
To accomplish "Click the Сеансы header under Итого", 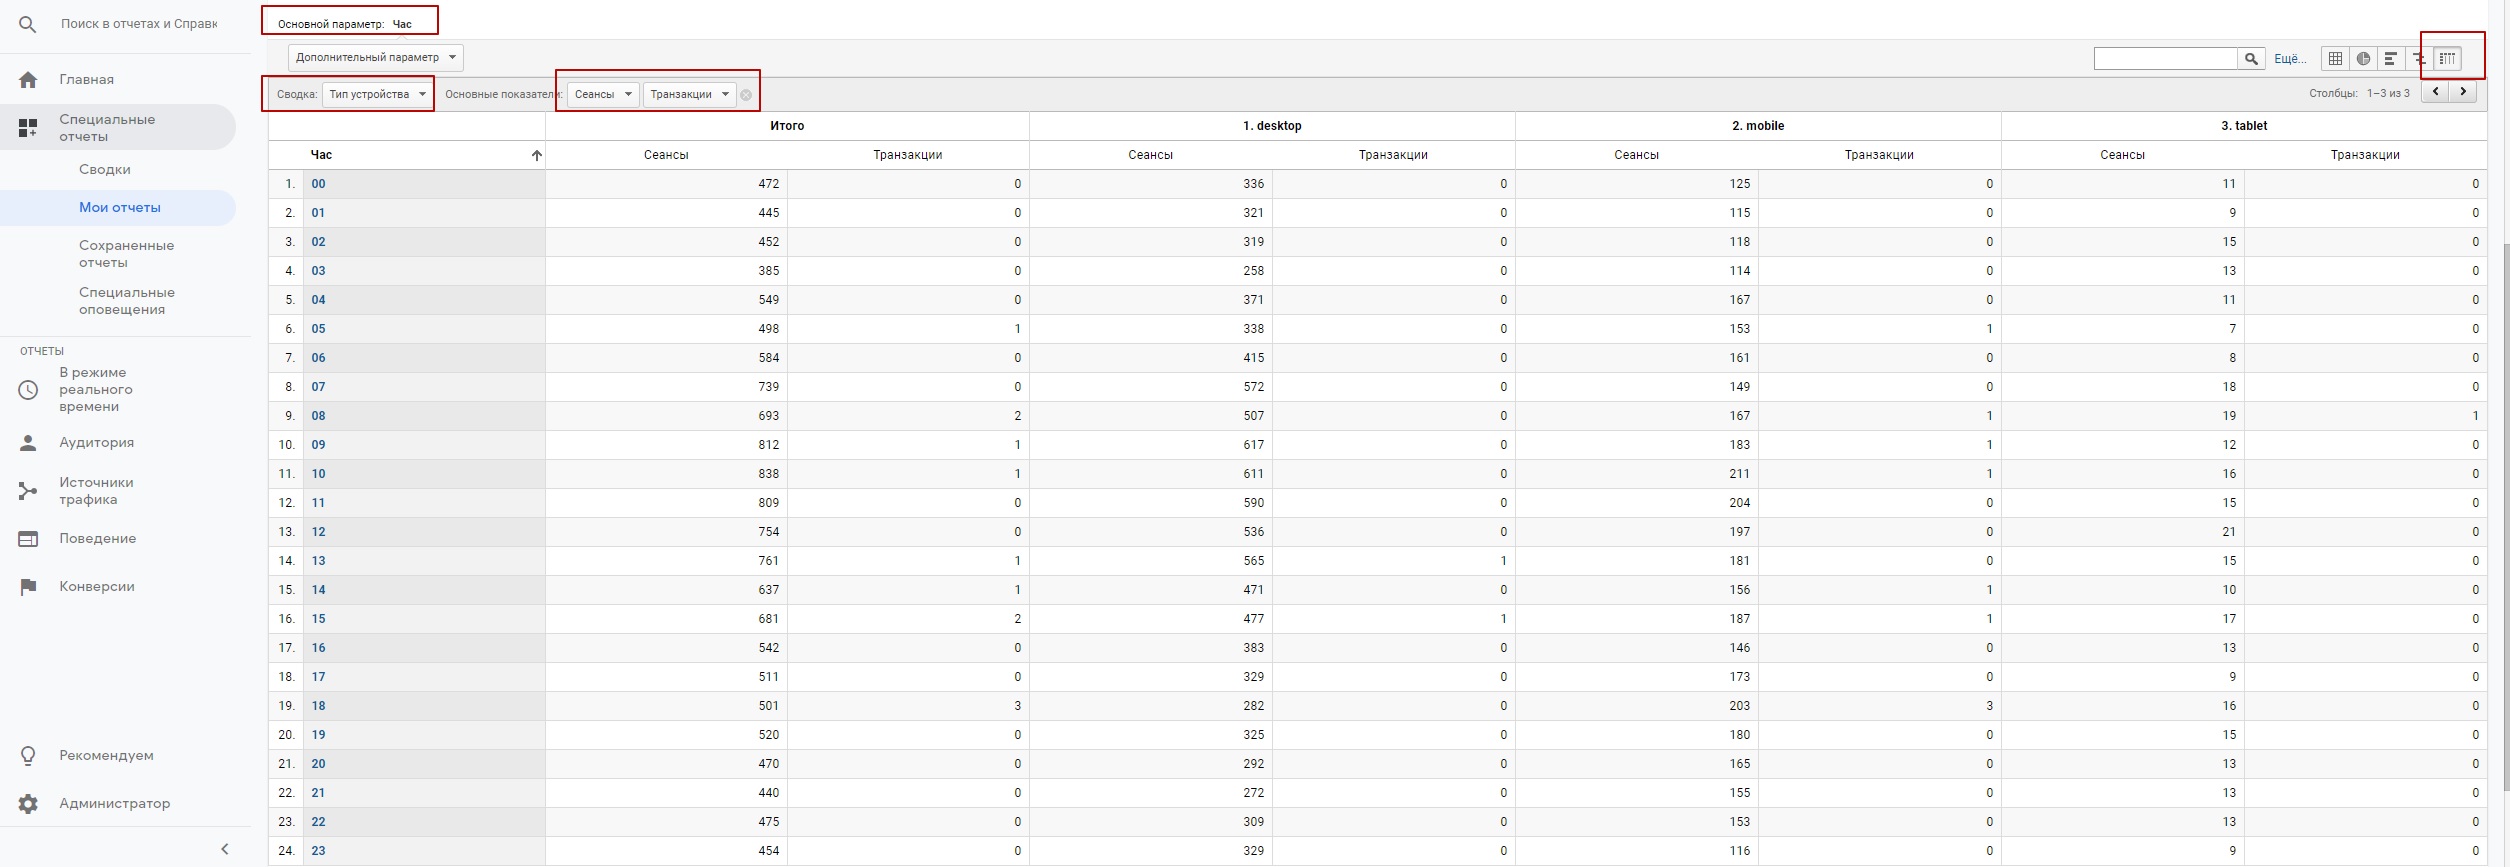I will pyautogui.click(x=666, y=155).
